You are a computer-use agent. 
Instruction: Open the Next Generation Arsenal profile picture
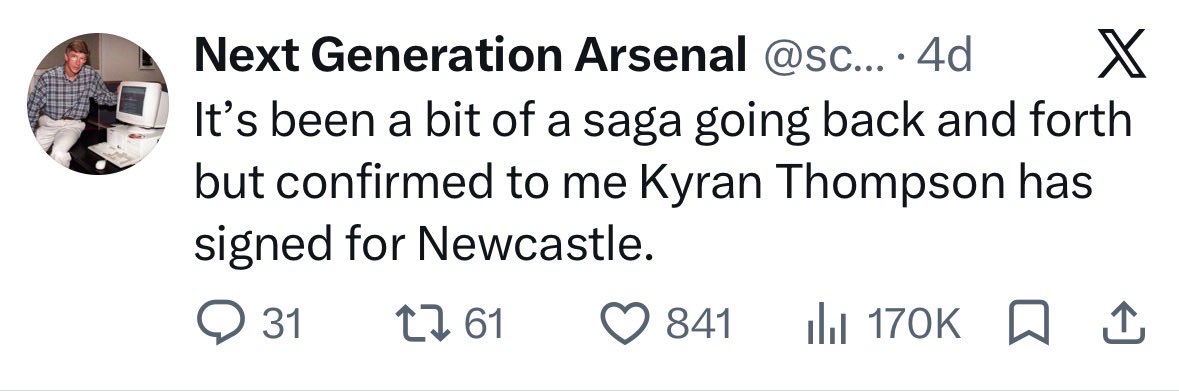click(x=98, y=104)
